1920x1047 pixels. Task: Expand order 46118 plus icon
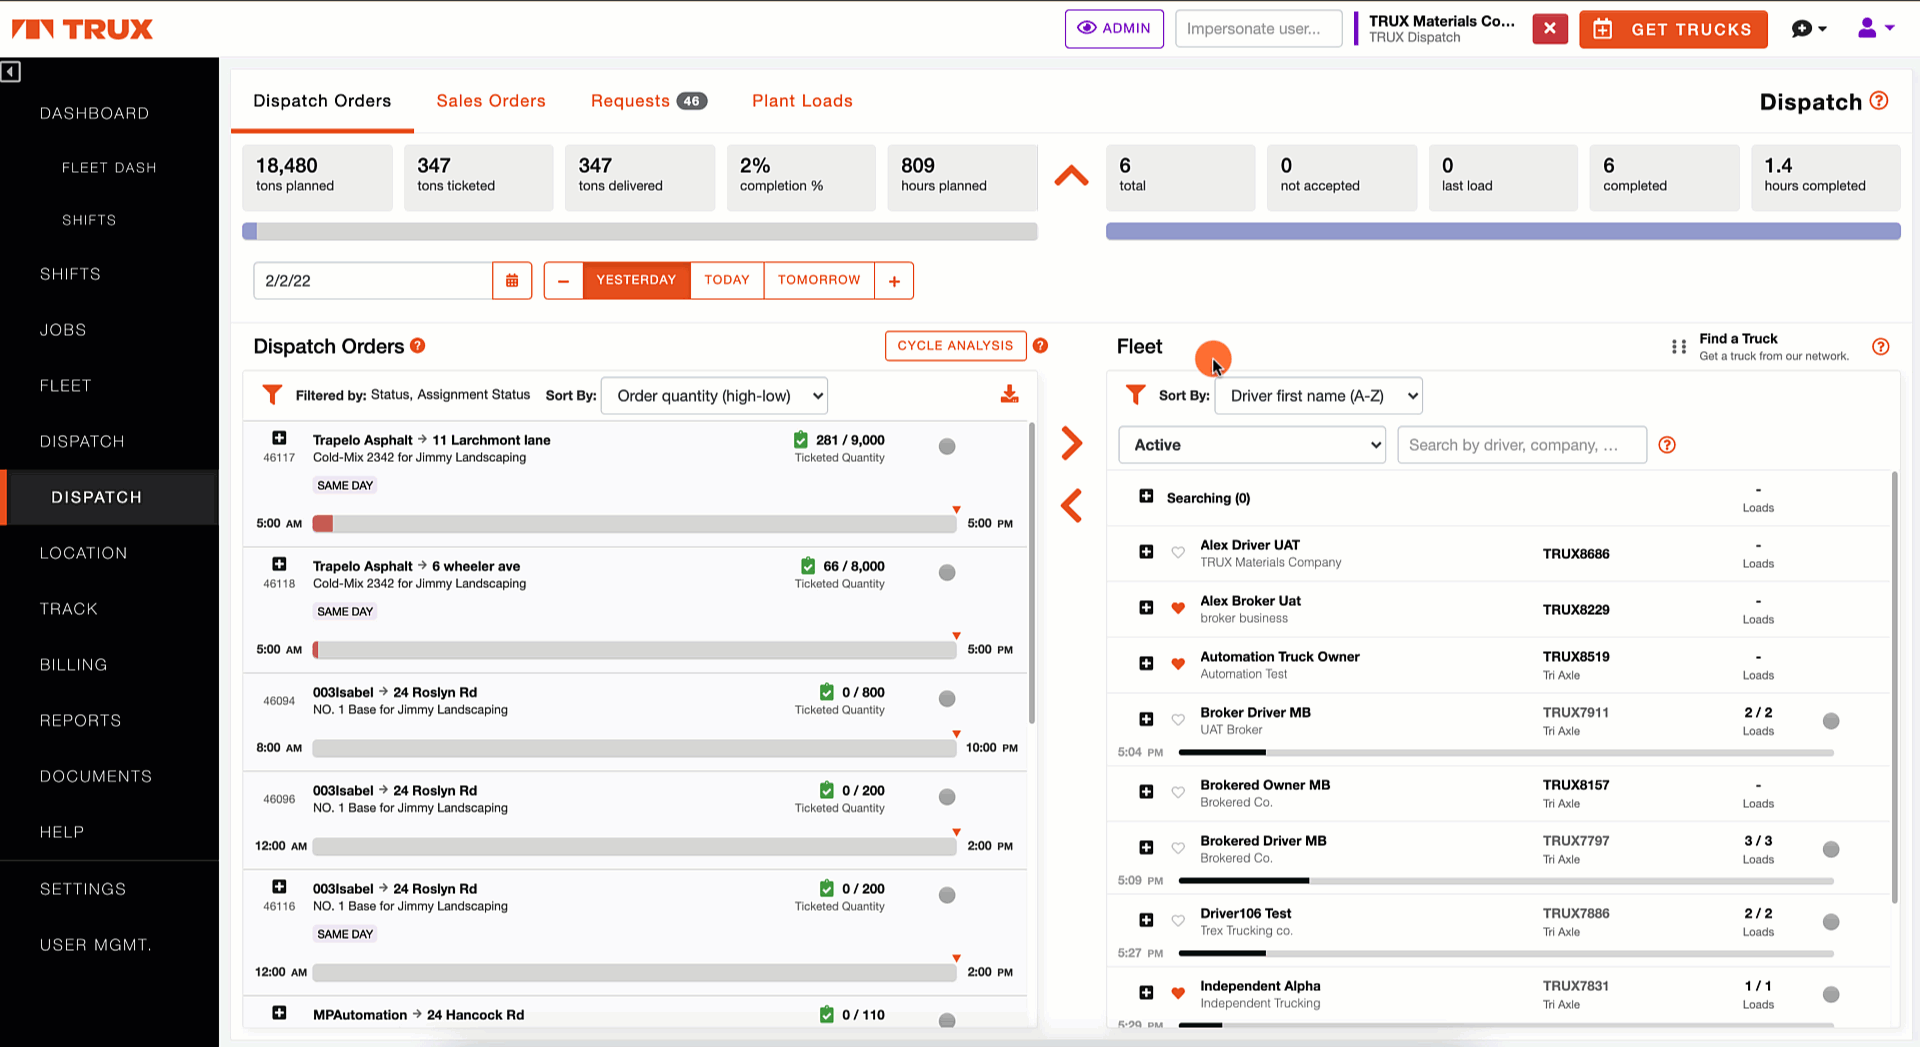click(x=279, y=564)
